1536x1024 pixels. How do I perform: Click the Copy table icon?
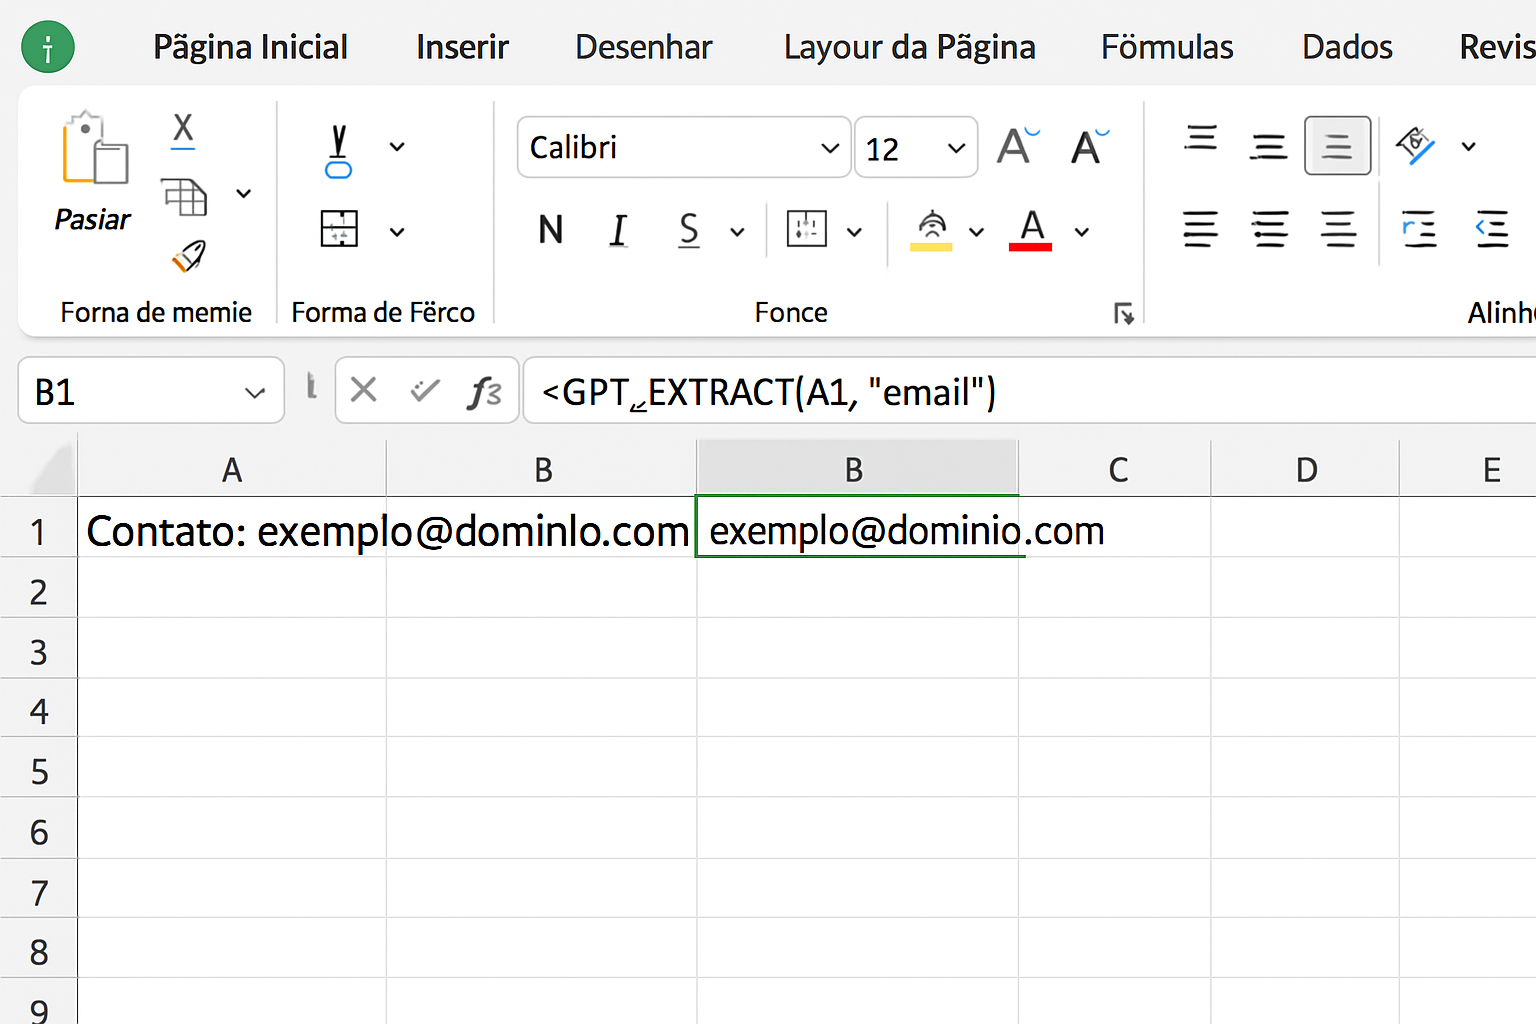click(x=185, y=196)
